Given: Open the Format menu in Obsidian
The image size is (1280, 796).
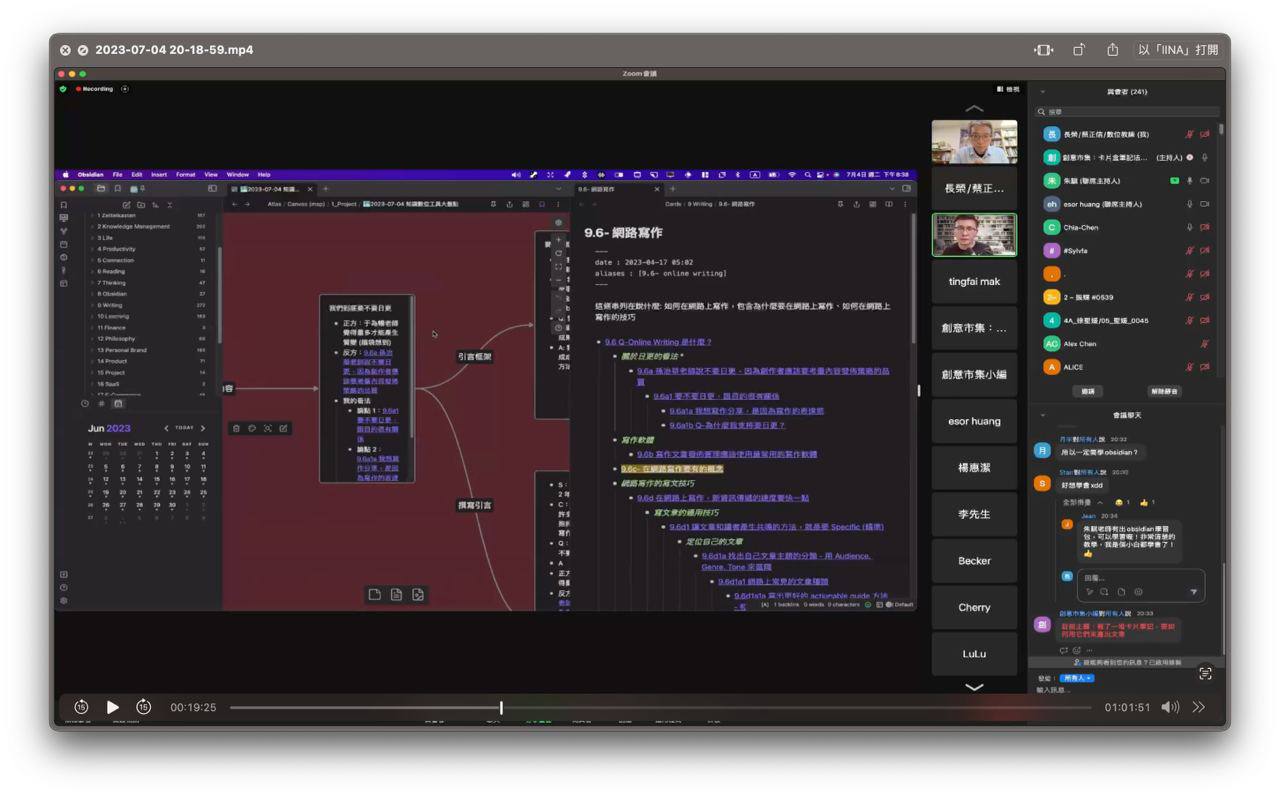Looking at the screenshot, I should coord(186,174).
